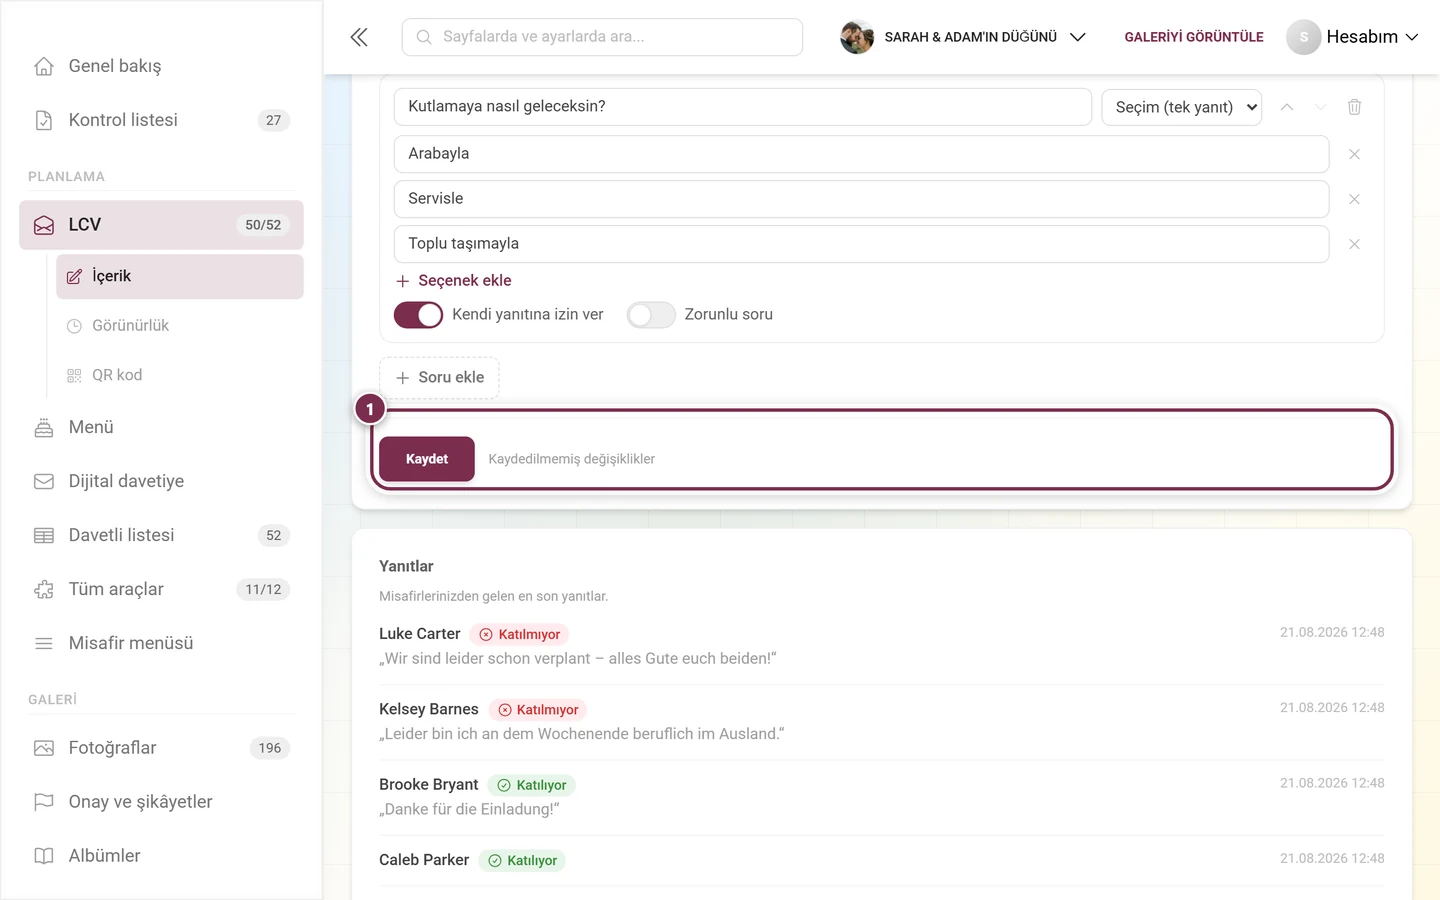
Task: Move question up with arrow icon
Action: tap(1287, 107)
